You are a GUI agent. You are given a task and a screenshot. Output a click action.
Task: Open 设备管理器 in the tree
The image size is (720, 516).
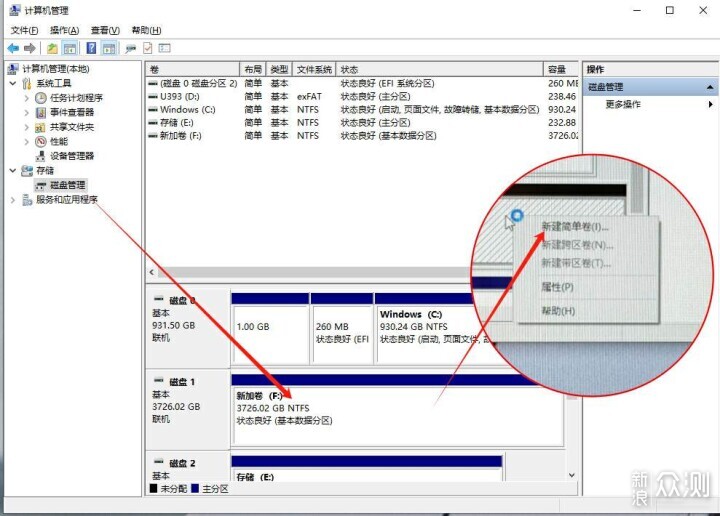pyautogui.click(x=72, y=156)
